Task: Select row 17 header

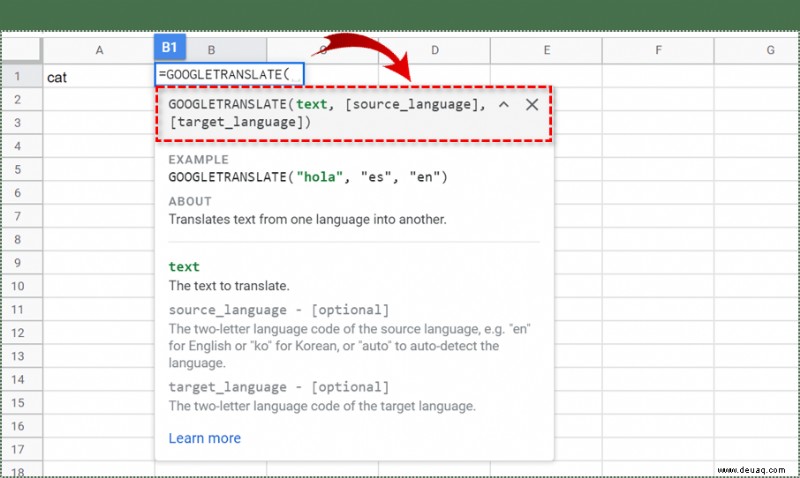Action: coord(21,449)
